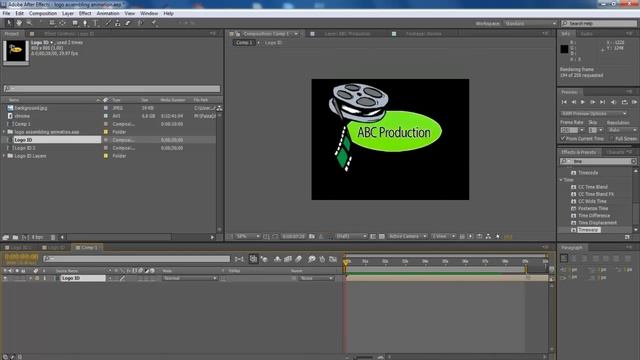Toggle Full Screen checkbox
Image resolution: width=640 pixels, height=360 pixels.
coord(611,139)
